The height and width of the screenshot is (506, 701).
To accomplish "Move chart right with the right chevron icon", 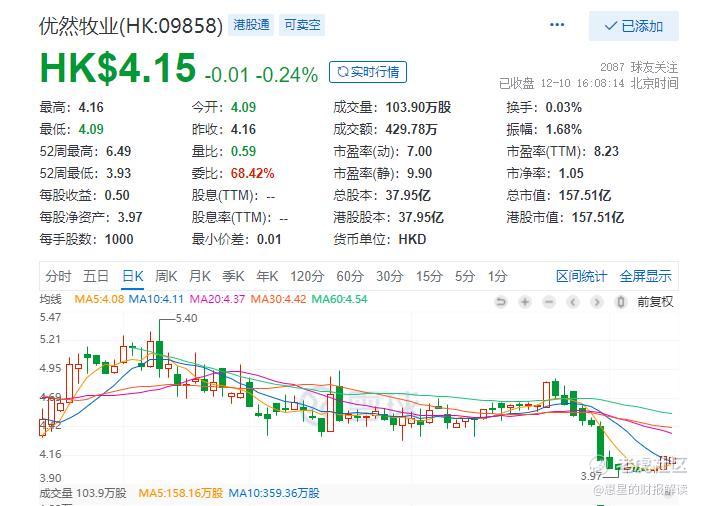I will [596, 302].
